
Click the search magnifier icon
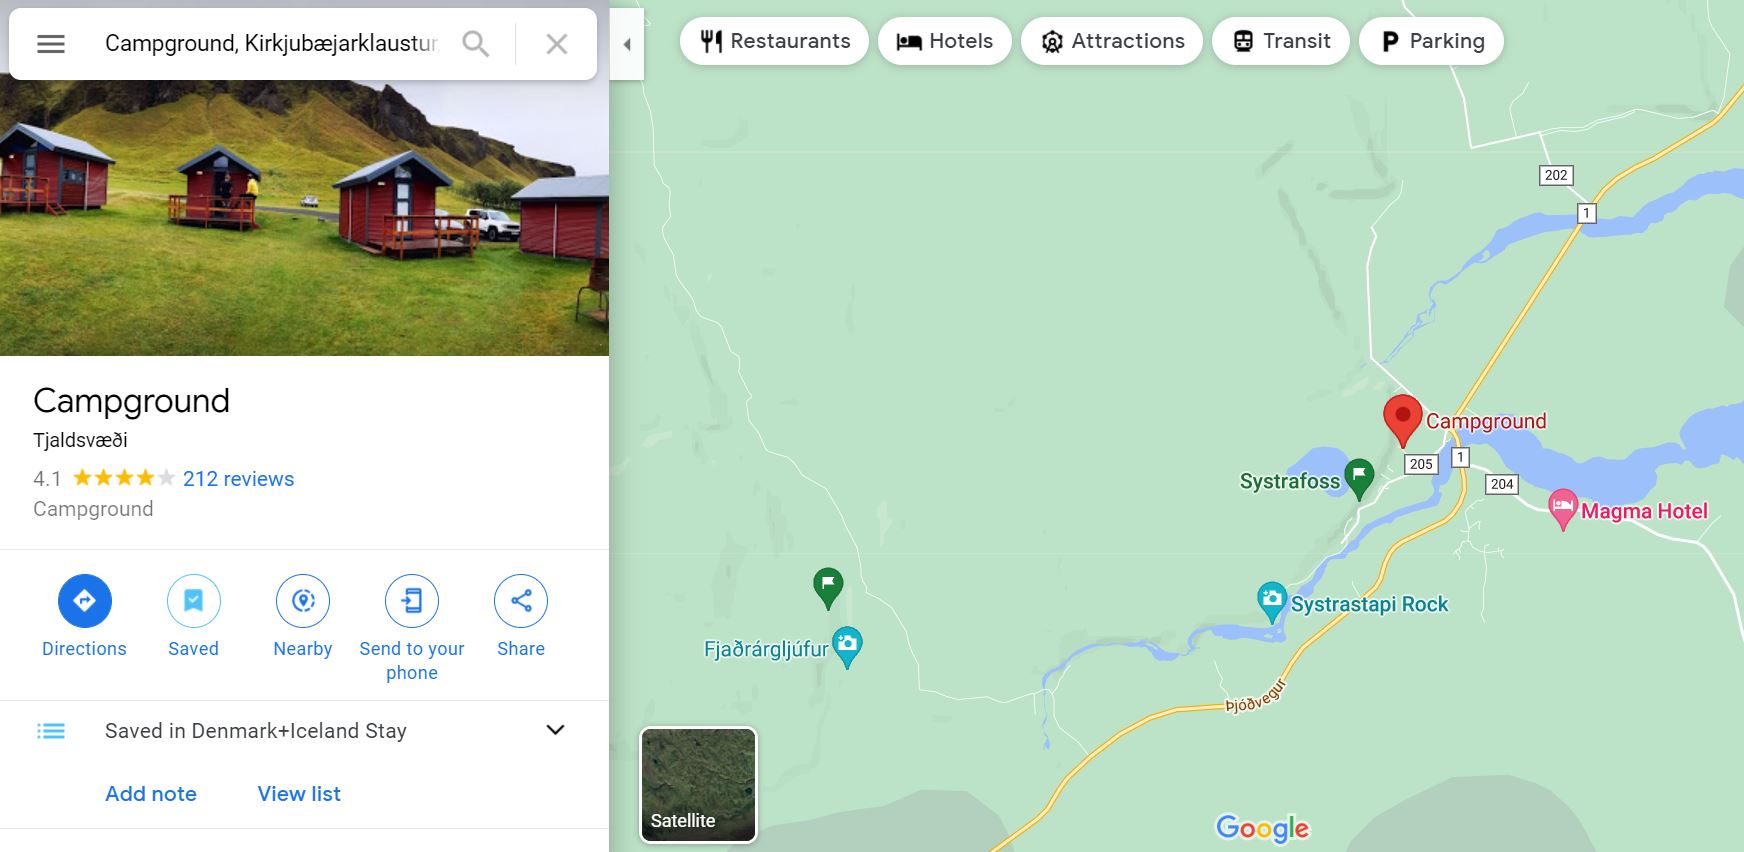[475, 44]
